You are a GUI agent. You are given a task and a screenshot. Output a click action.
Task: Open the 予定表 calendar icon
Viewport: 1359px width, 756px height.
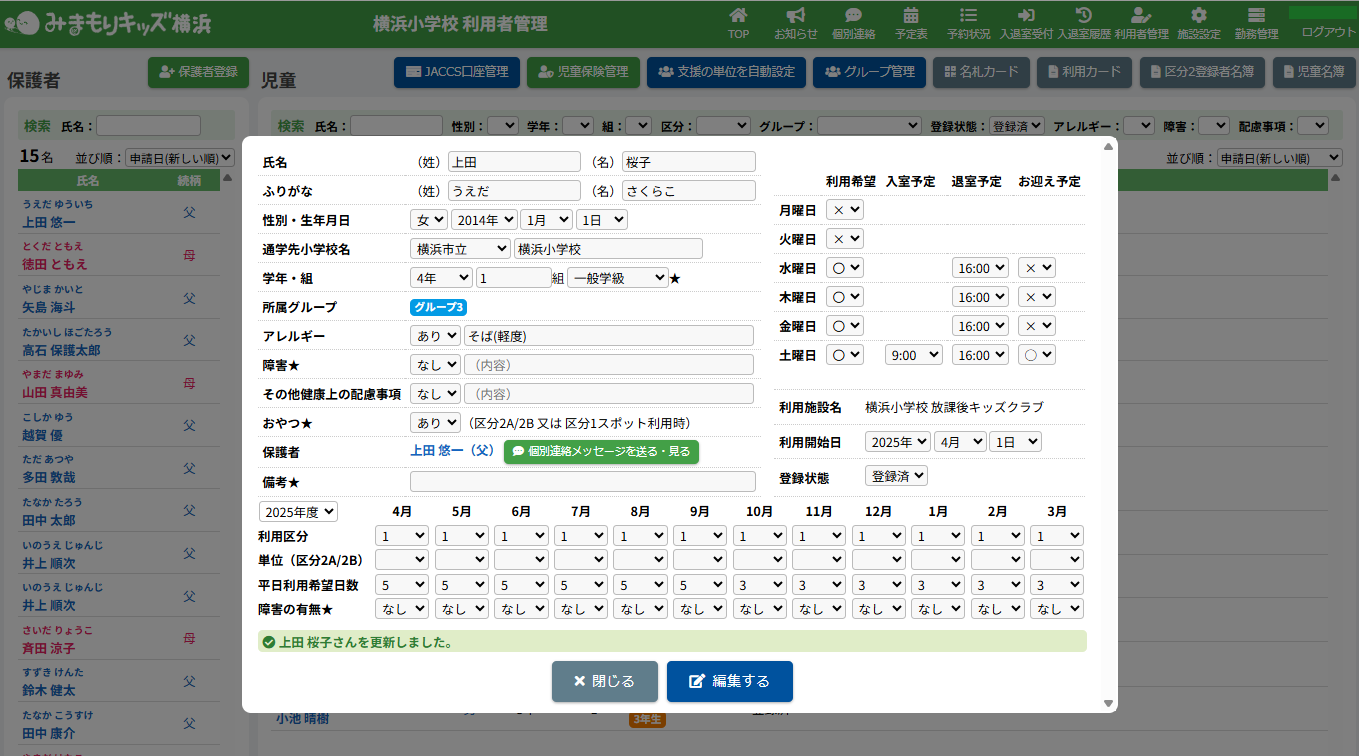[911, 16]
